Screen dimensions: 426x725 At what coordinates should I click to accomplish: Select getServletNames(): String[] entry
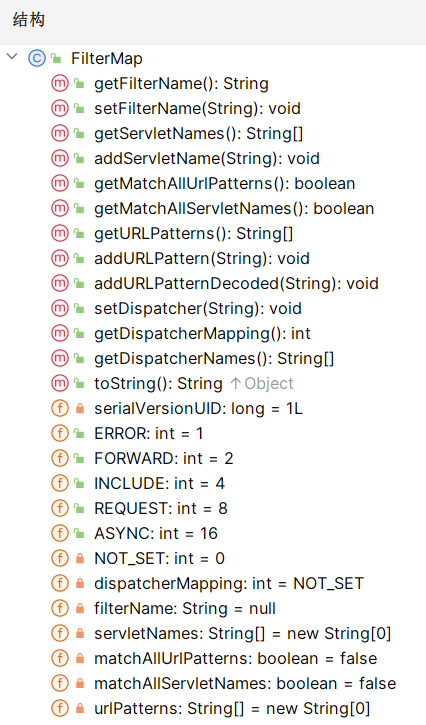(x=198, y=134)
